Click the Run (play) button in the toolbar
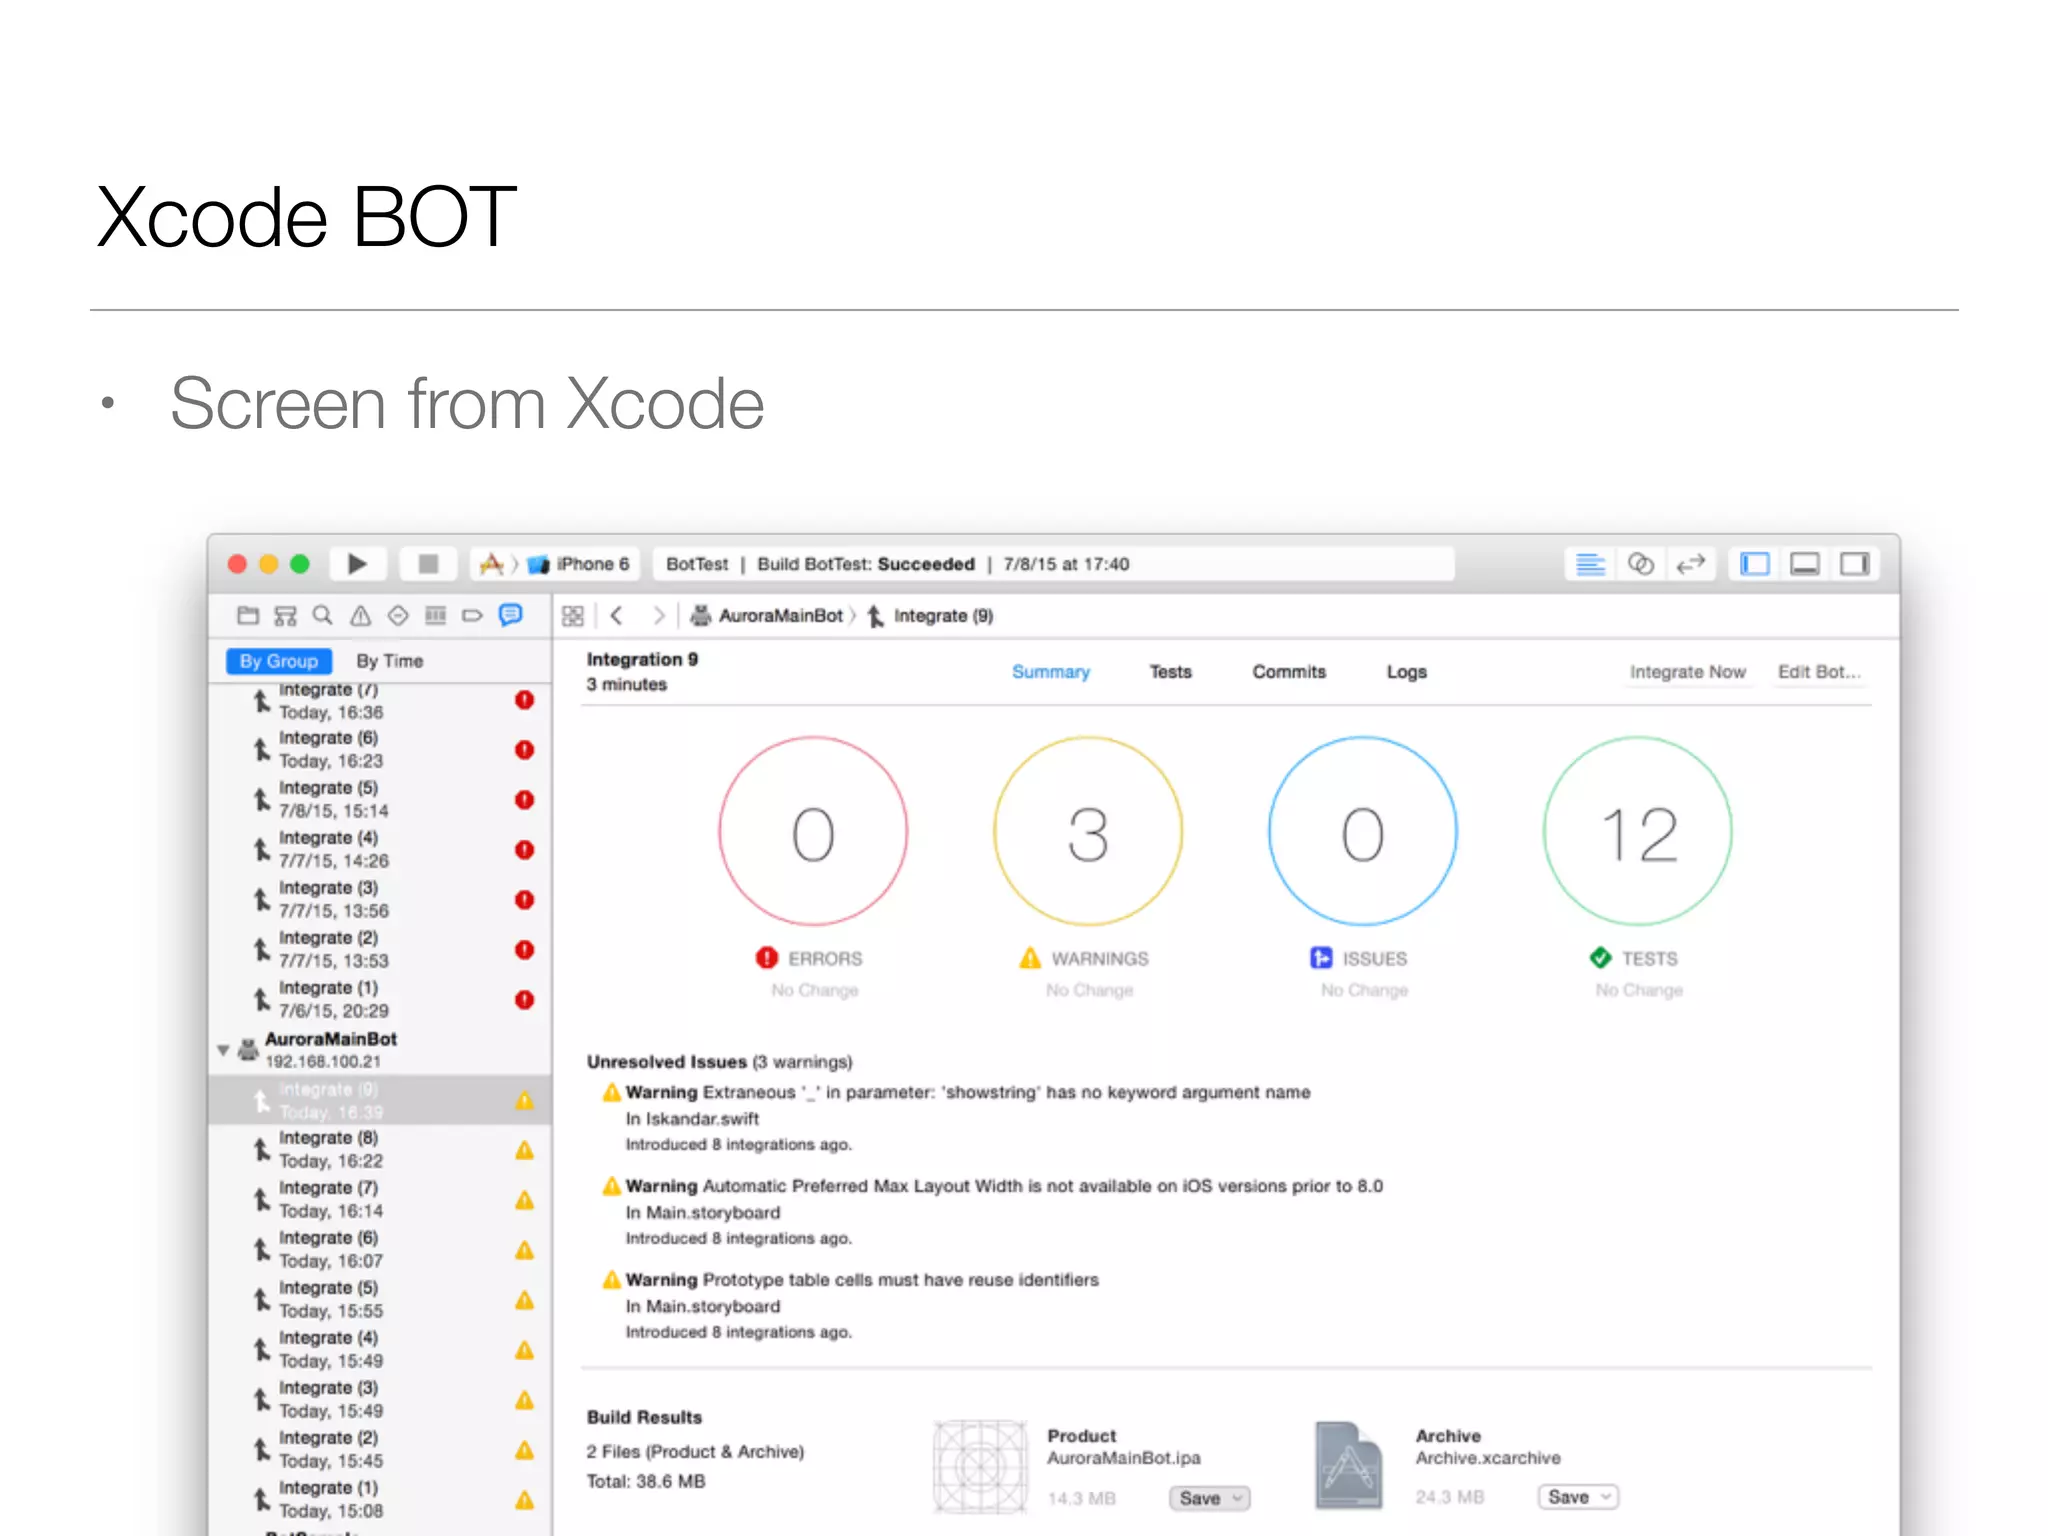Screen dimensions: 2048x1536 356,564
